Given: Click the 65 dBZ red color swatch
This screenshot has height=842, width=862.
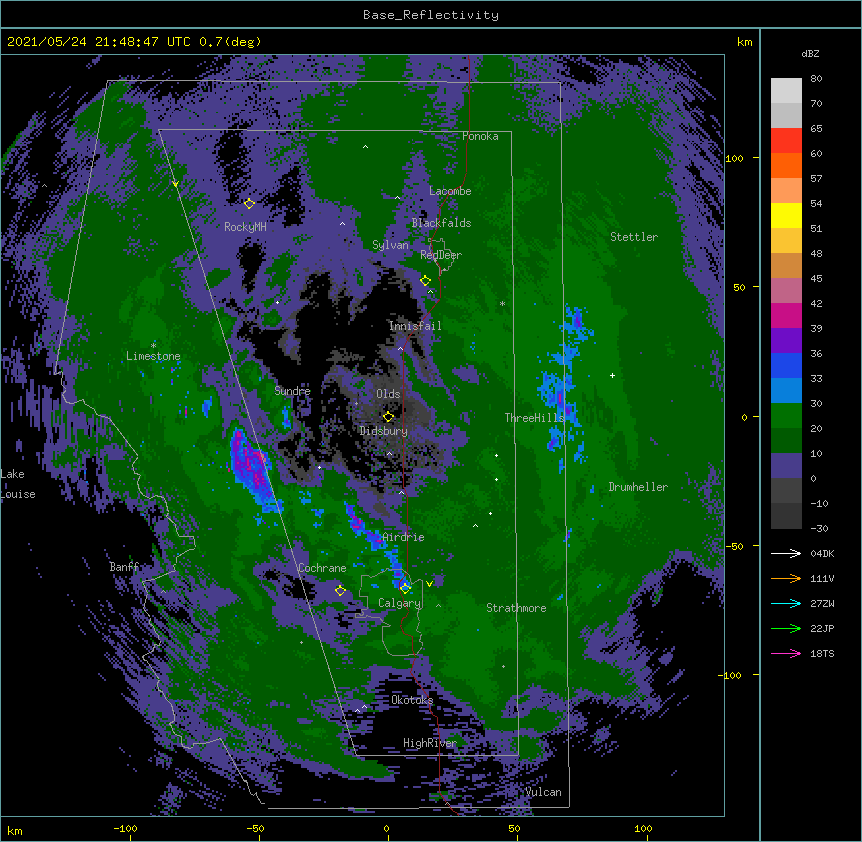Looking at the screenshot, I should (x=786, y=141).
